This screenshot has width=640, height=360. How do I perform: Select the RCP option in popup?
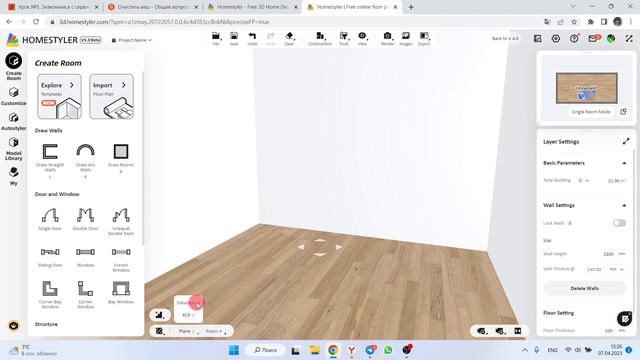click(187, 315)
